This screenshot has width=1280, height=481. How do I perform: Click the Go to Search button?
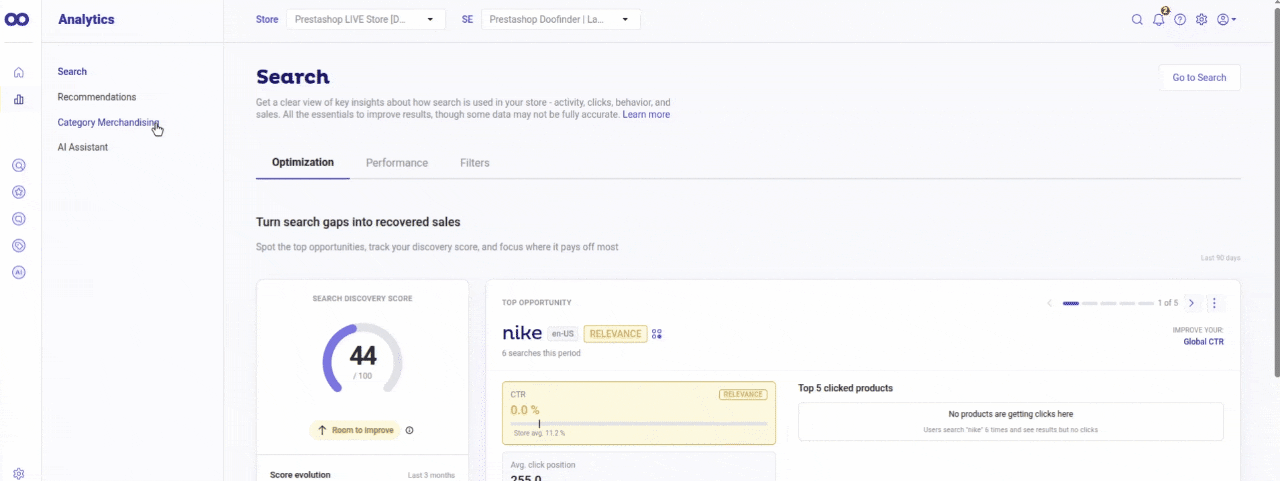click(x=1199, y=78)
